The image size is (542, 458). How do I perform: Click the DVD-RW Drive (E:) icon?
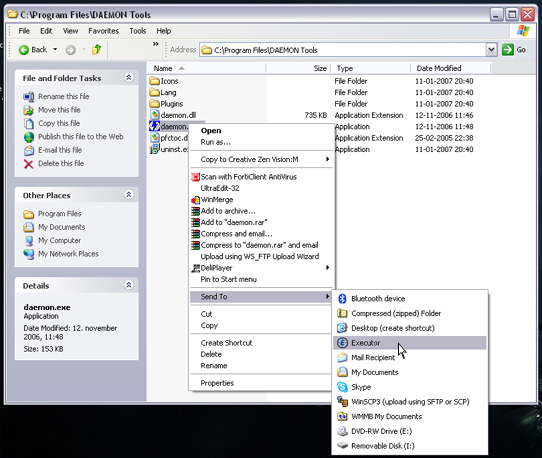tap(342, 431)
